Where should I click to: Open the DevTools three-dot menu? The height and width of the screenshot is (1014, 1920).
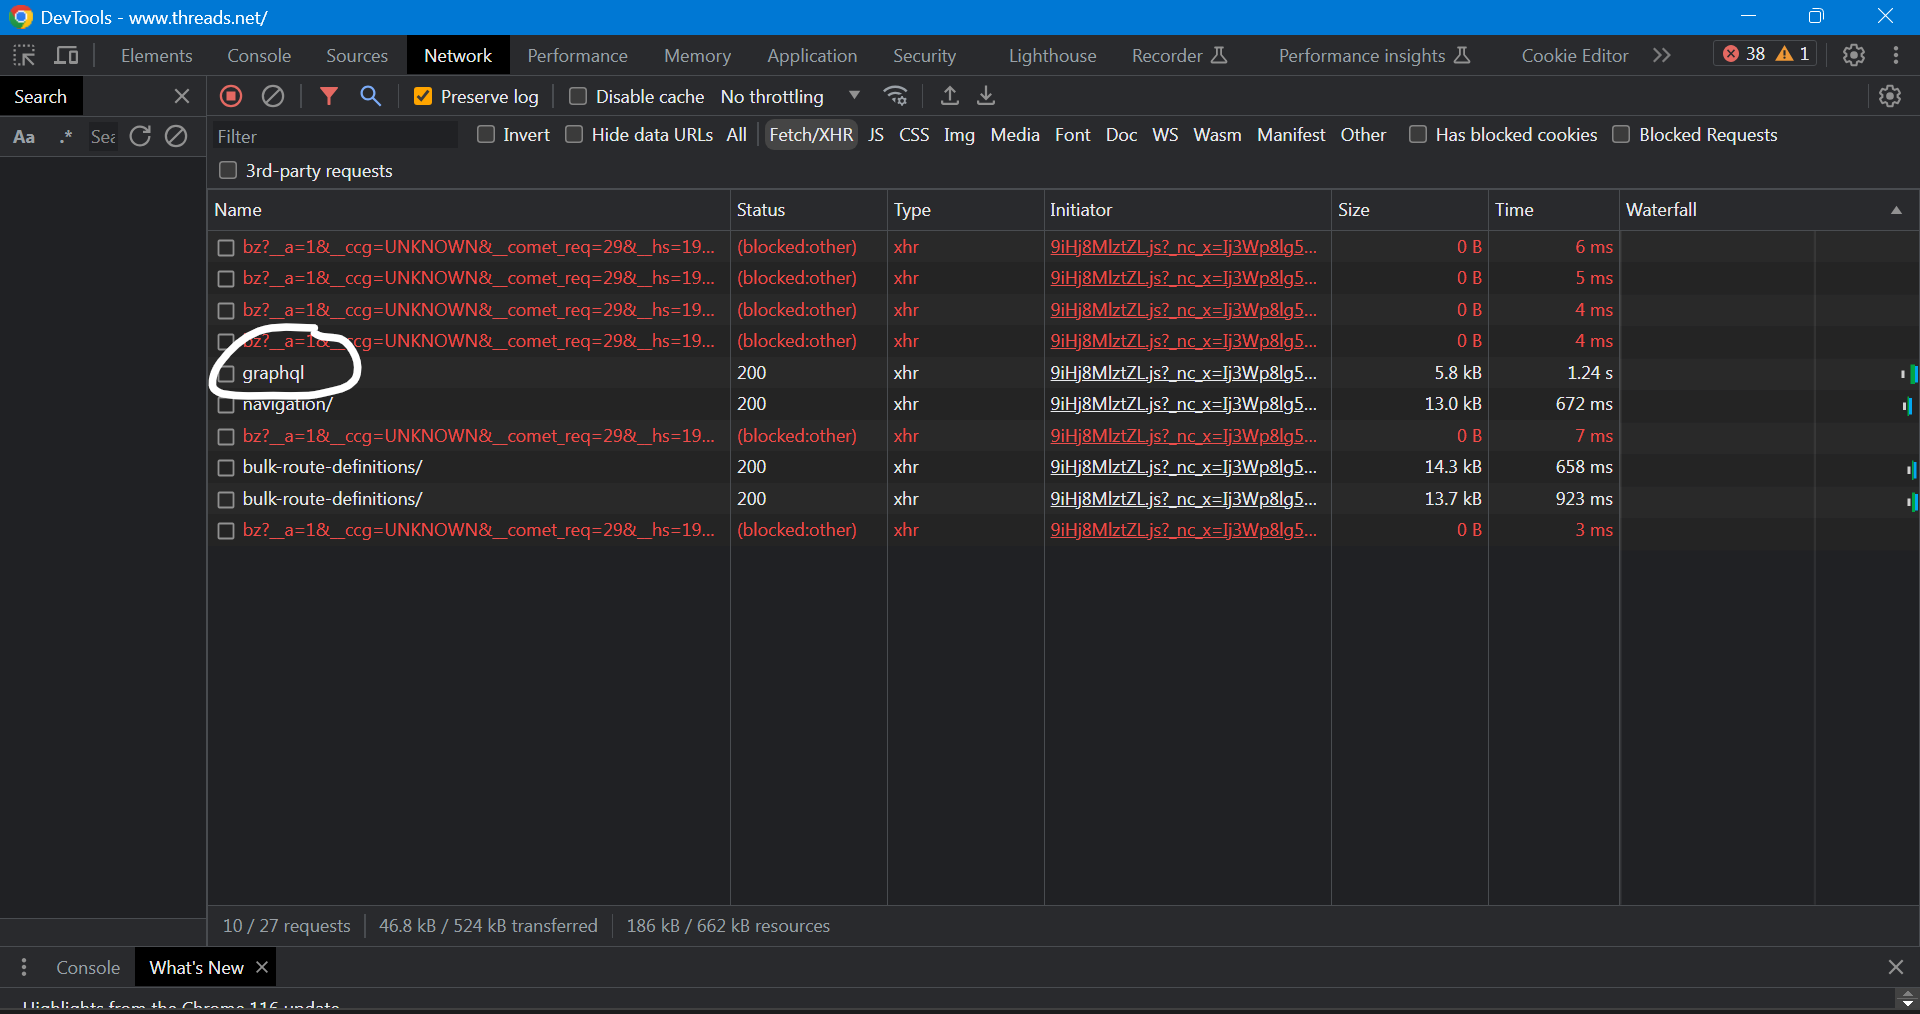coord(1896,56)
